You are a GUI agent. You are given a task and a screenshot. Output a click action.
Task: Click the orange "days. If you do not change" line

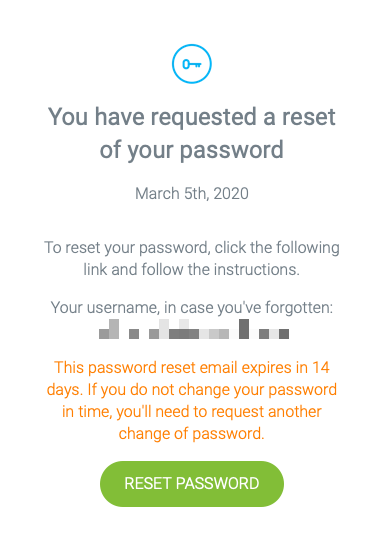192,390
